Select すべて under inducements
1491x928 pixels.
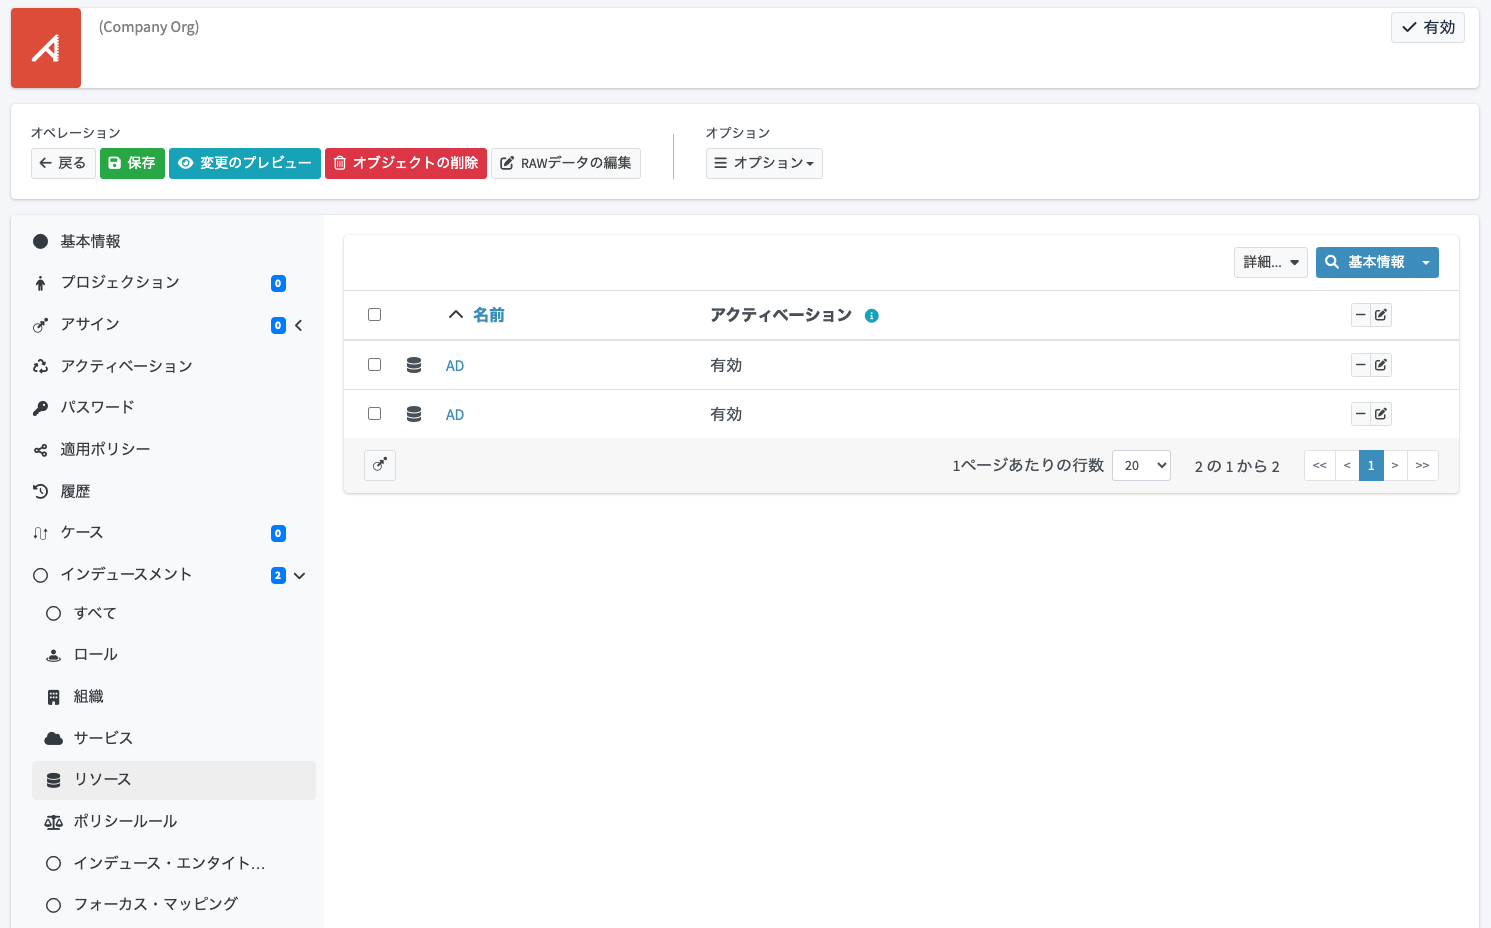95,613
